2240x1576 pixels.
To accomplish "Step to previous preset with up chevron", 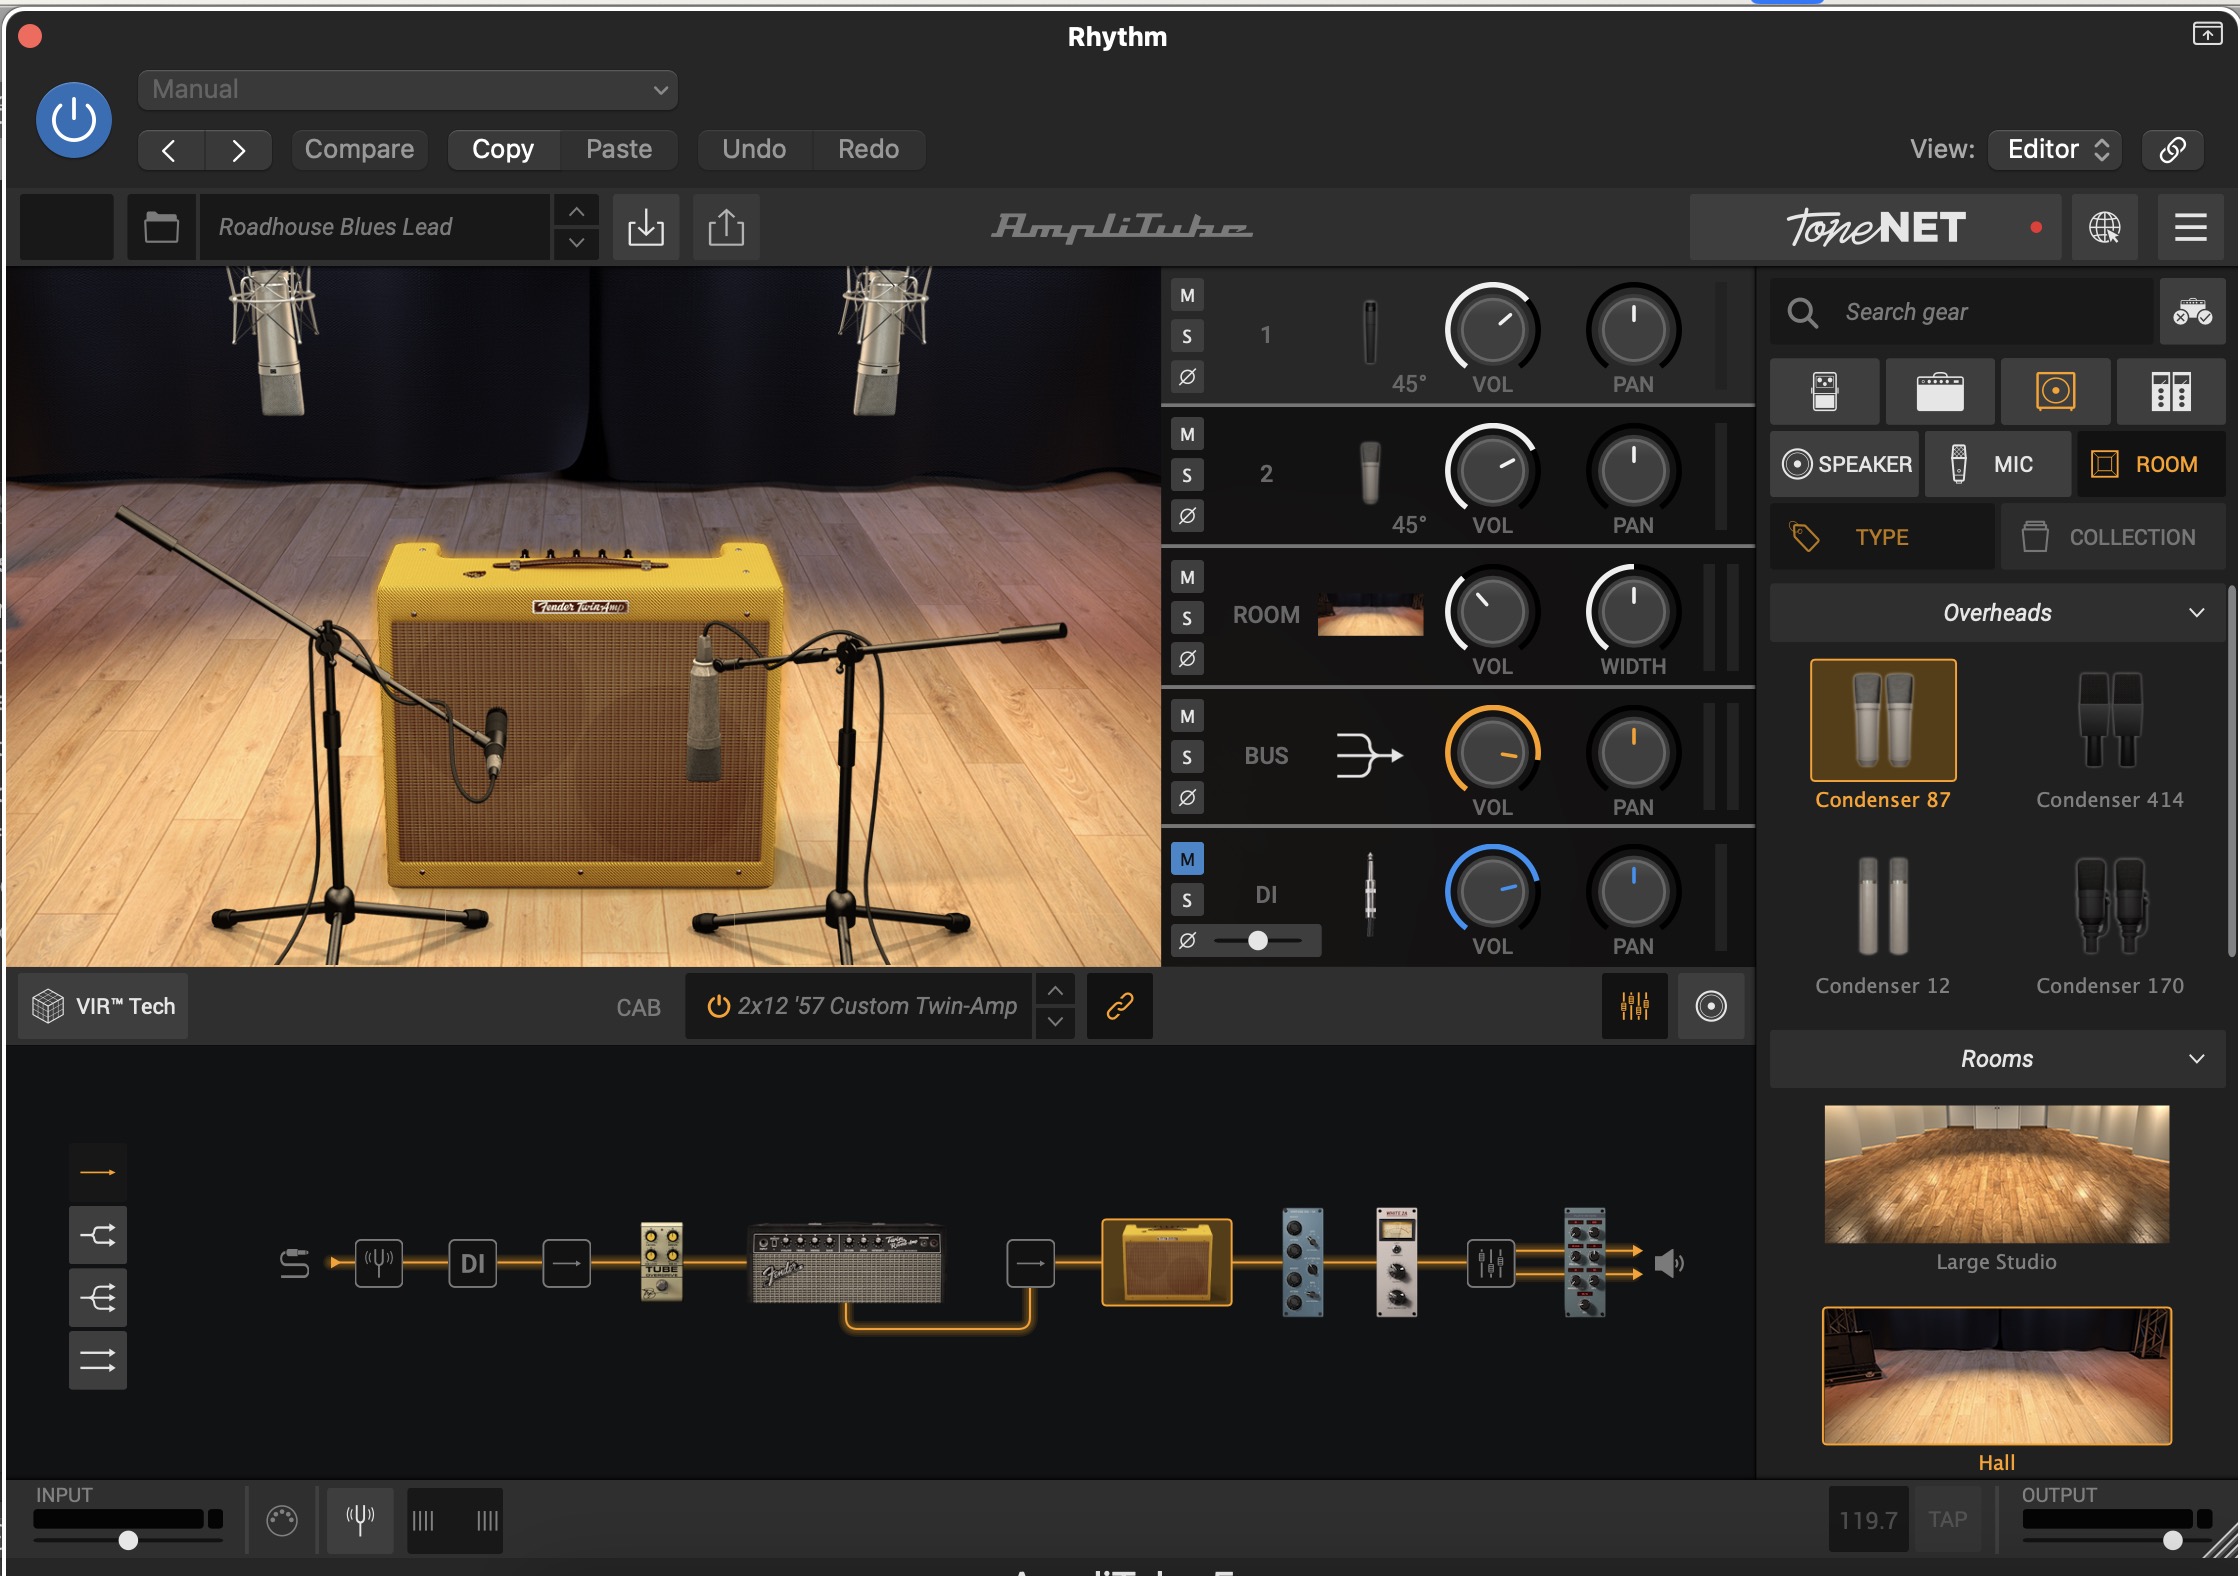I will (577, 212).
